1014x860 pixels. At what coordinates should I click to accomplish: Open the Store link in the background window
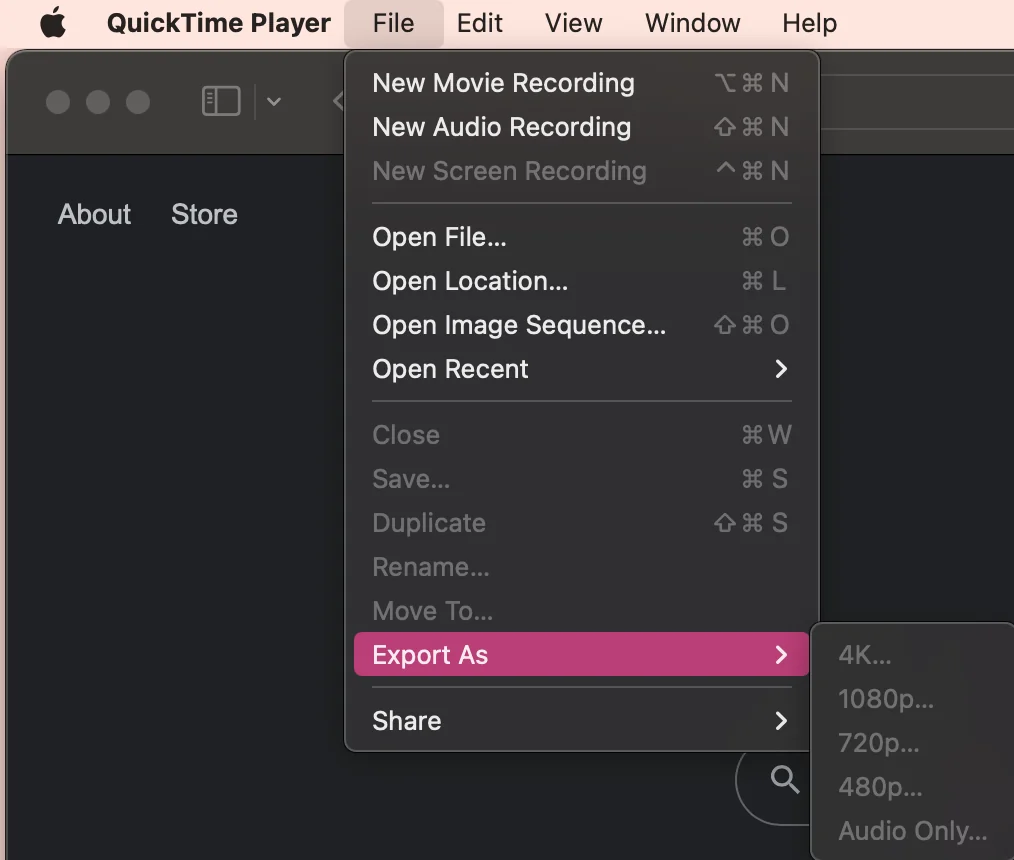(204, 214)
